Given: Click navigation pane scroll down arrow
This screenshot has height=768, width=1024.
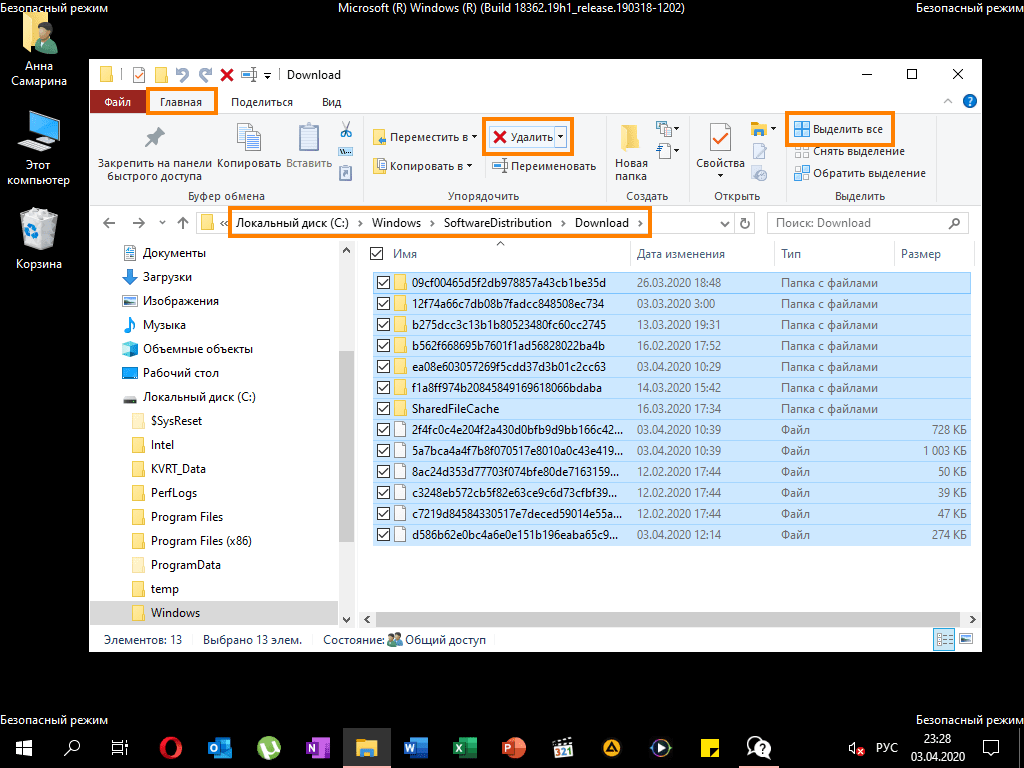Looking at the screenshot, I should (347, 619).
